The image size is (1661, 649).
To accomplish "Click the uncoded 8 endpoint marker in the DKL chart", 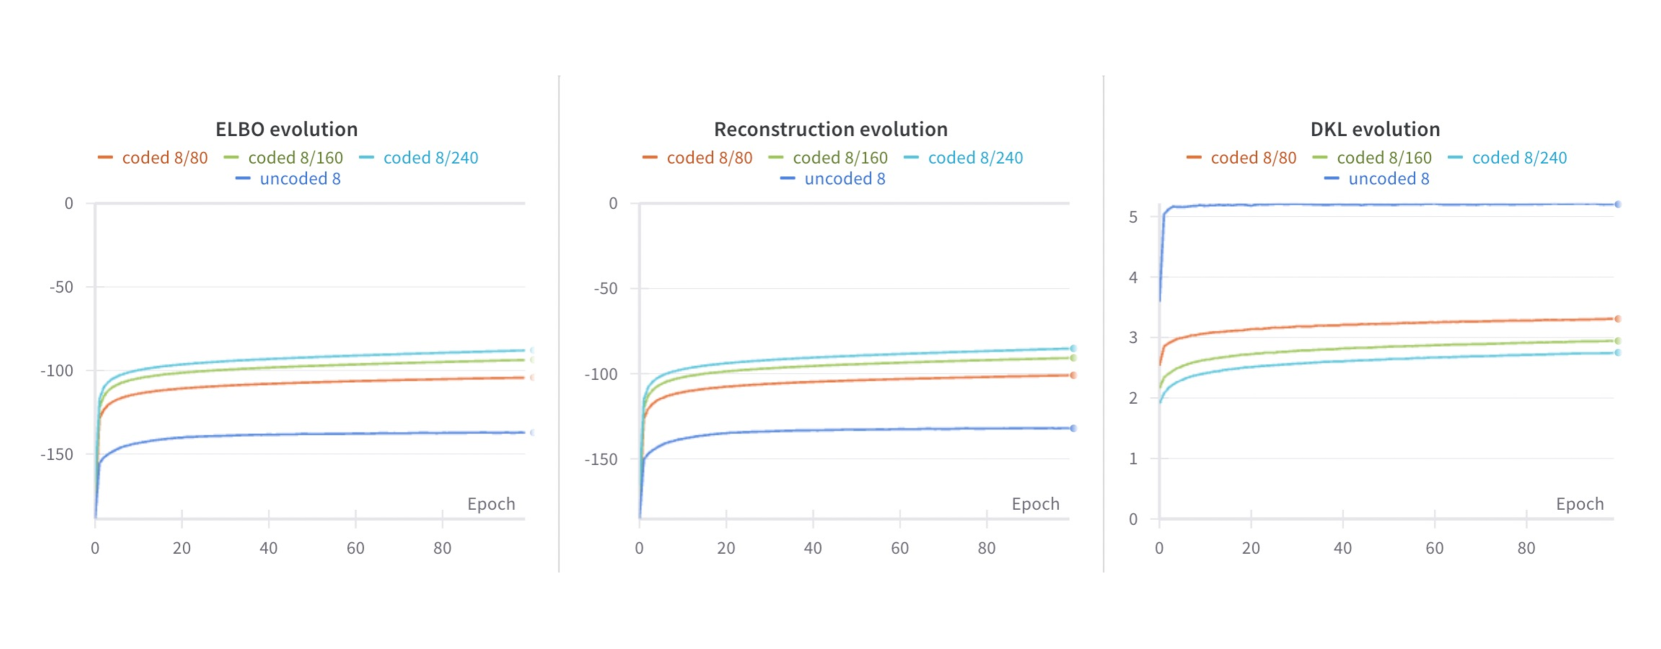I will (1617, 204).
